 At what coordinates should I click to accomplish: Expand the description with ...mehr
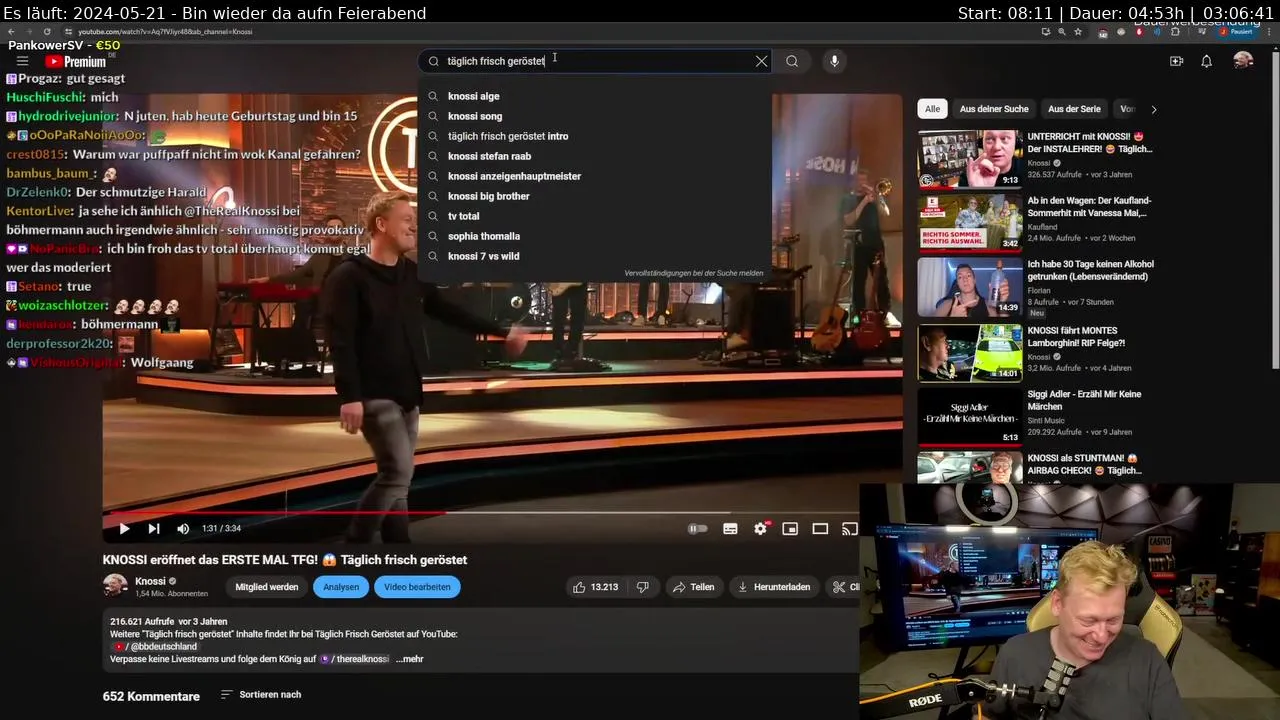click(x=410, y=659)
